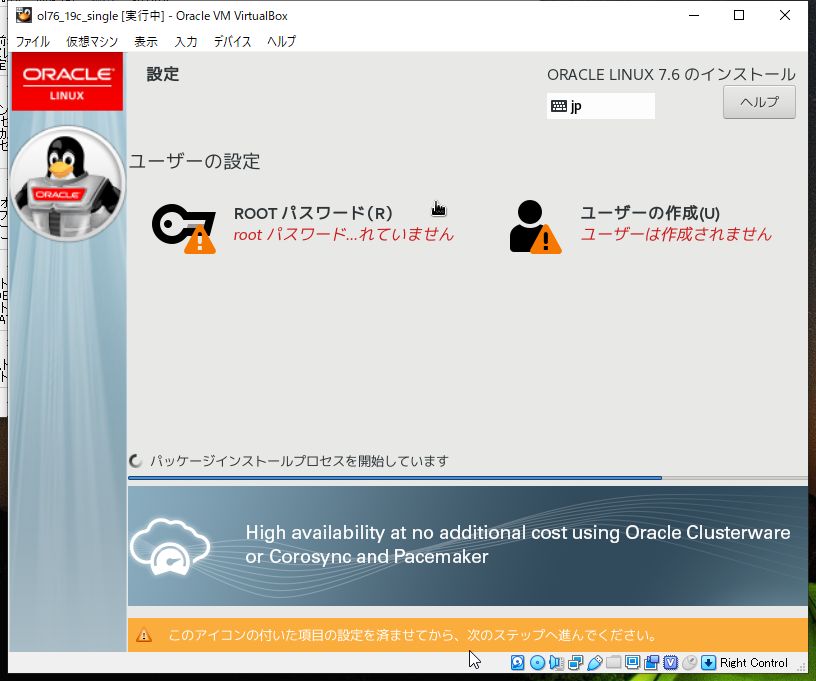This screenshot has width=816, height=681.
Task: Click the ヘルプ button in installer
Action: (759, 102)
